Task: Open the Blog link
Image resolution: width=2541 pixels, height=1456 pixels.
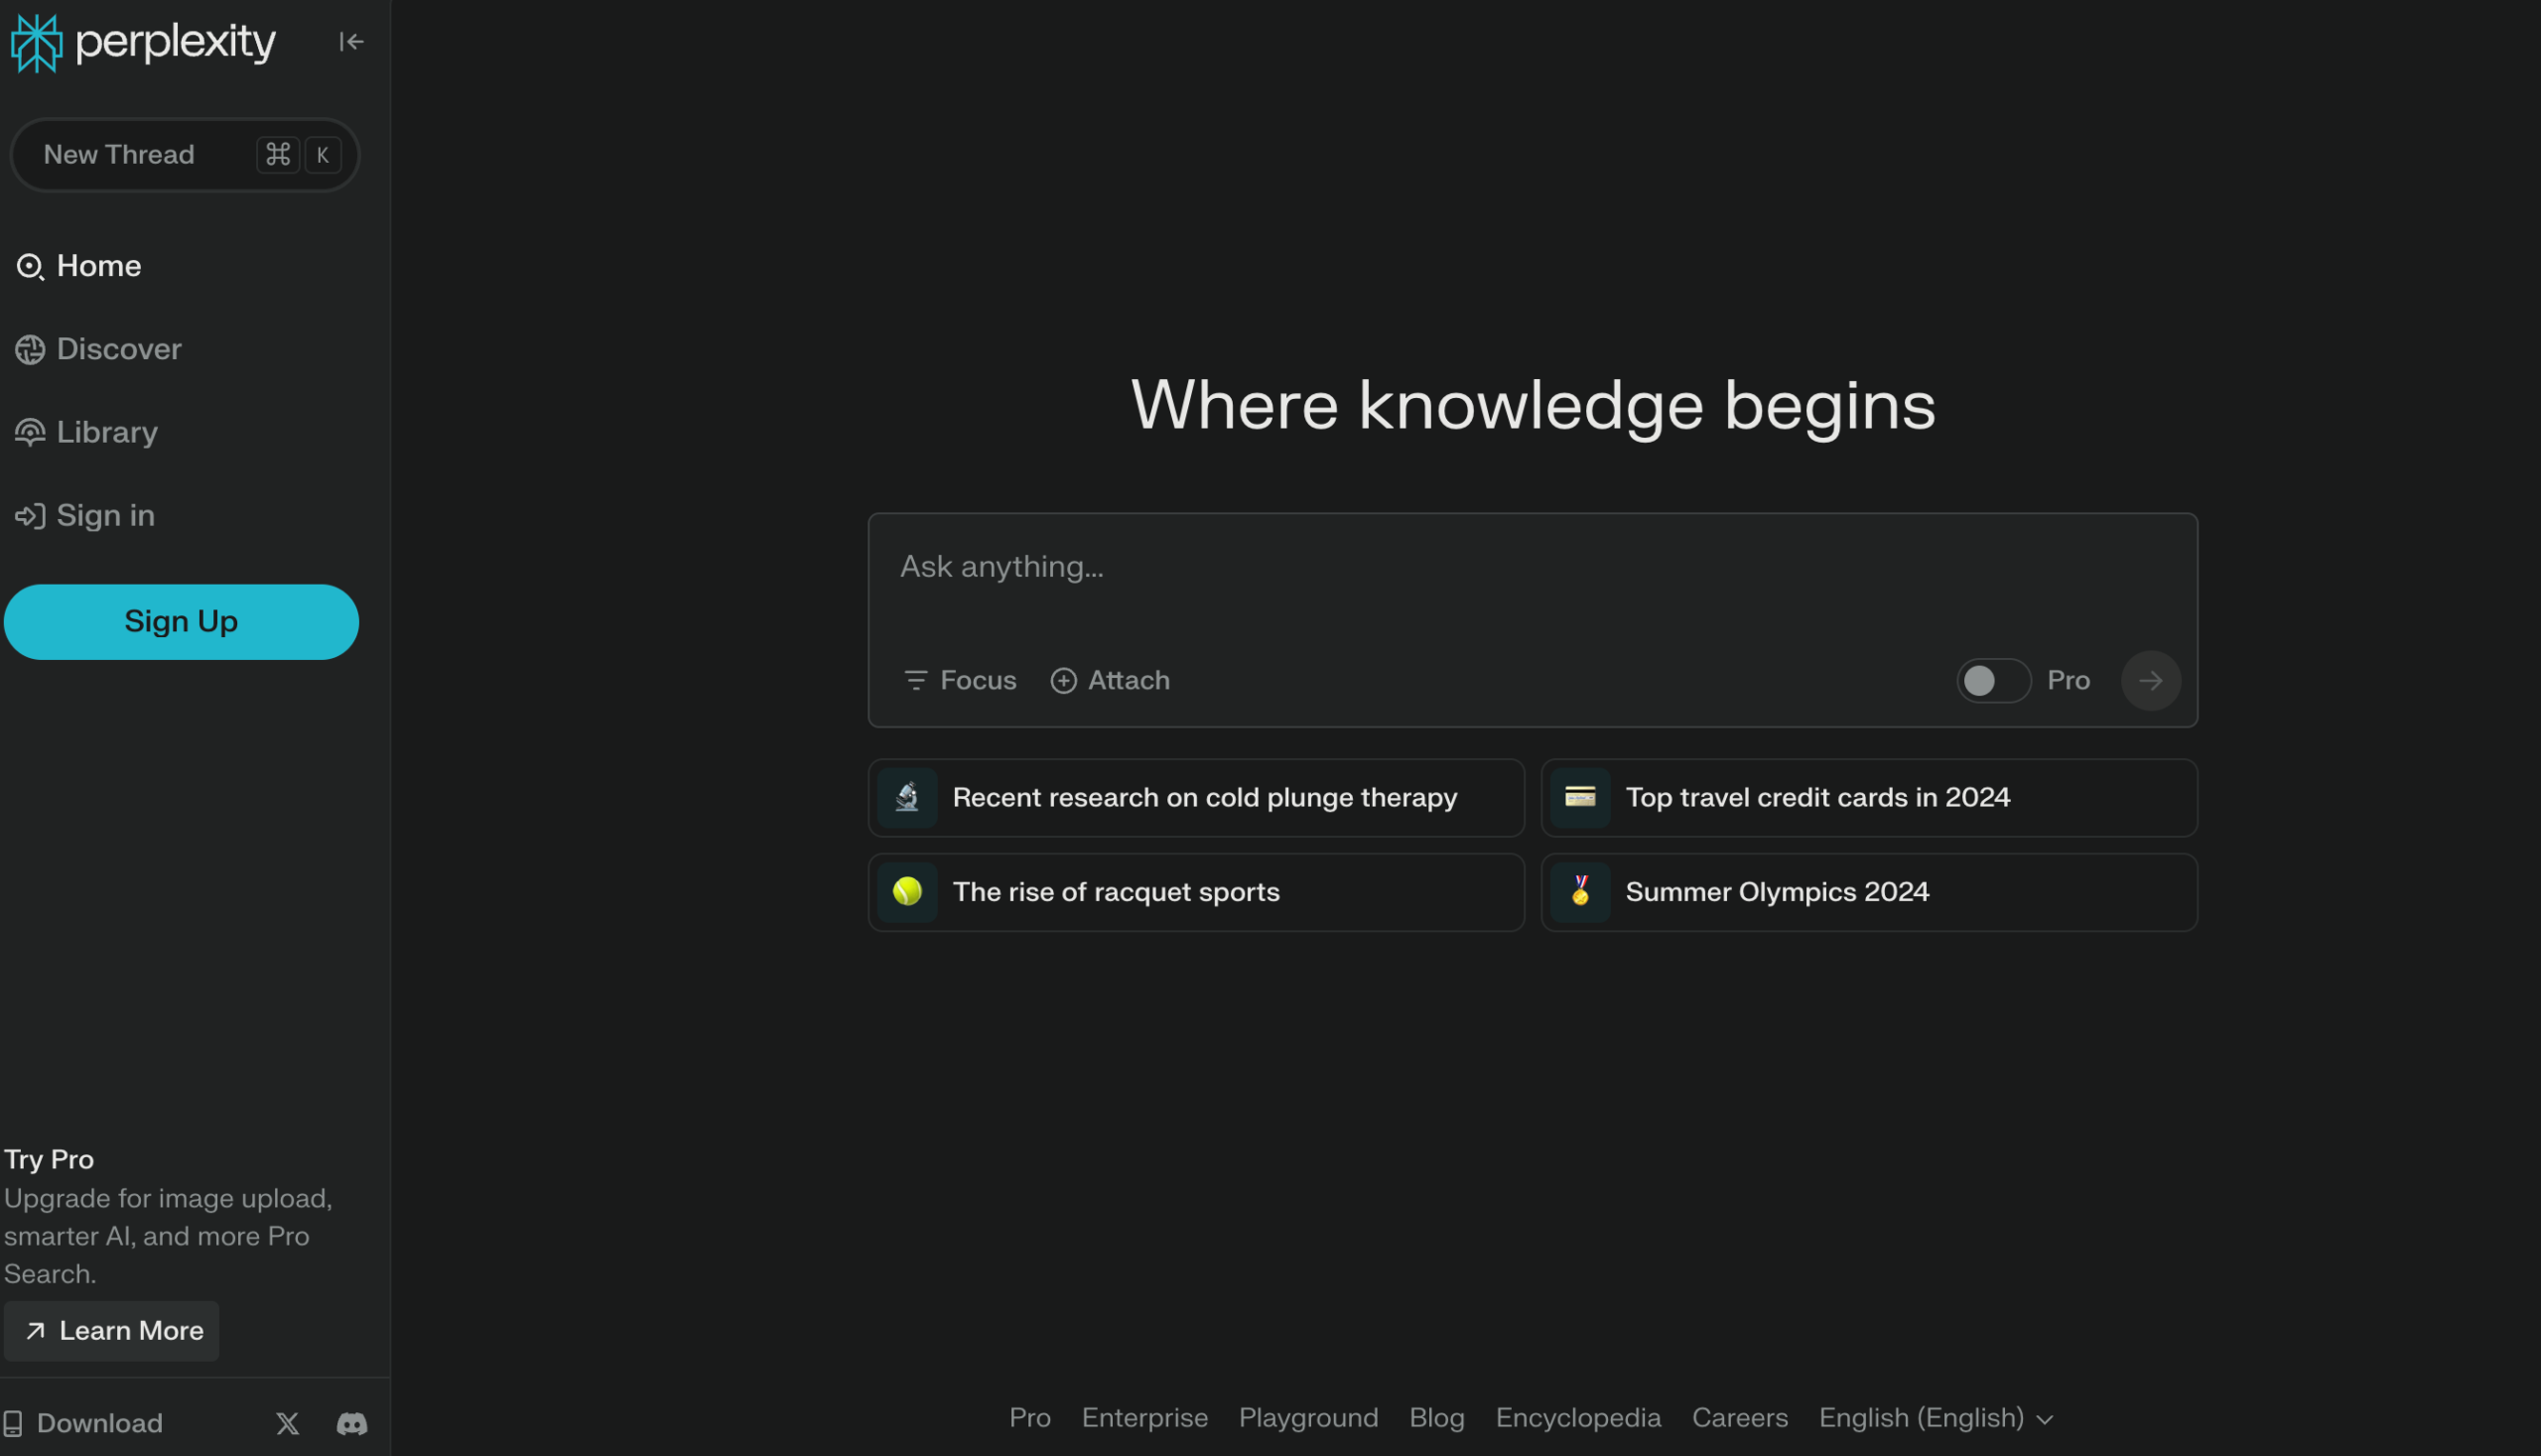Action: [x=1437, y=1418]
